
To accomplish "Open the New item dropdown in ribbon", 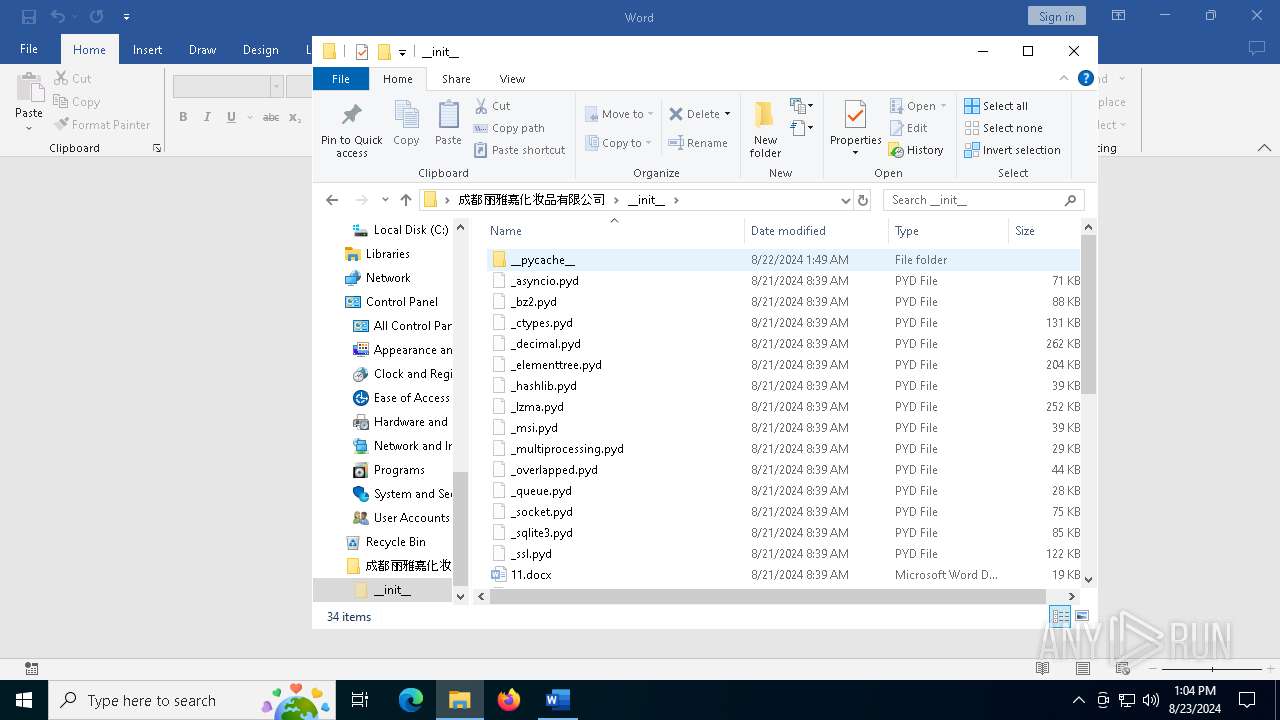I will point(801,106).
